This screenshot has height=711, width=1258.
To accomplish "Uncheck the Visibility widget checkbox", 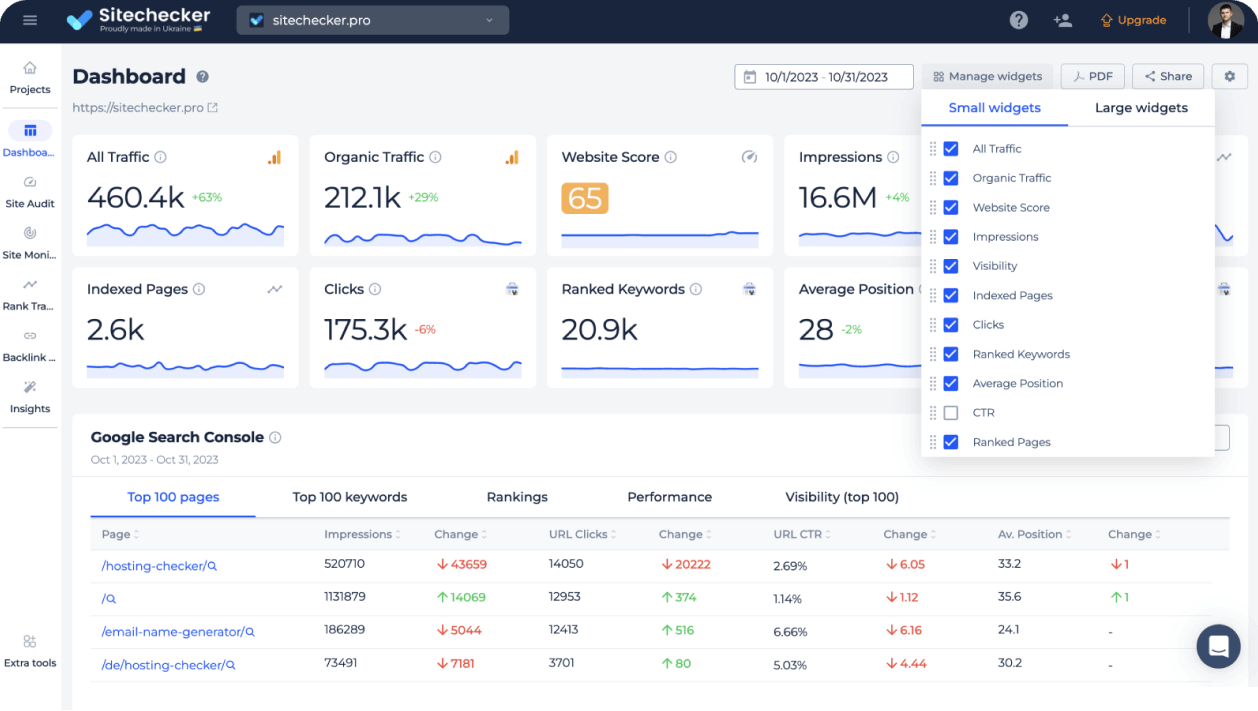I will click(951, 266).
